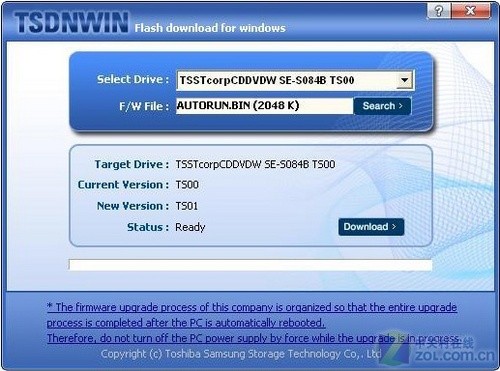Click the Select Drive label
500x371 pixels.
[x=133, y=79]
